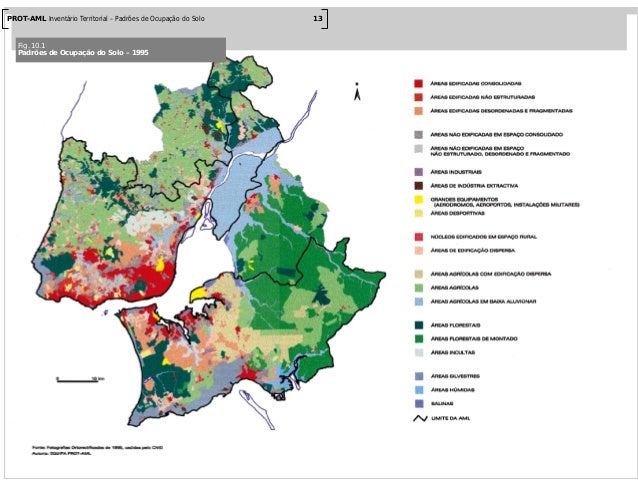Select the 'Áreas Edificadas Não Estruturadas' legend label
The image size is (638, 487).
(x=483, y=97)
